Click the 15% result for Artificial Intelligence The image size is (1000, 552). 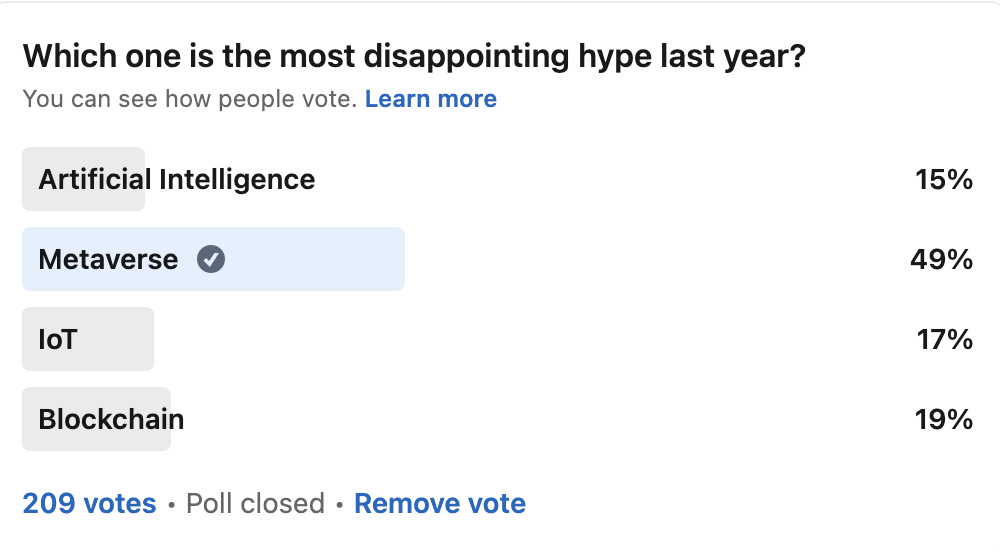pyautogui.click(x=943, y=180)
